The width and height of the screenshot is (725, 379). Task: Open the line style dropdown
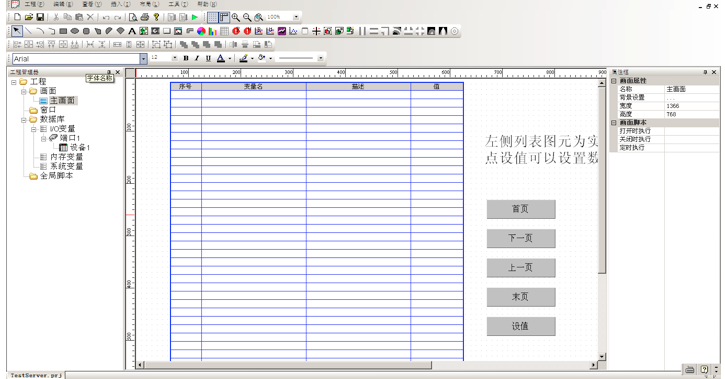320,58
